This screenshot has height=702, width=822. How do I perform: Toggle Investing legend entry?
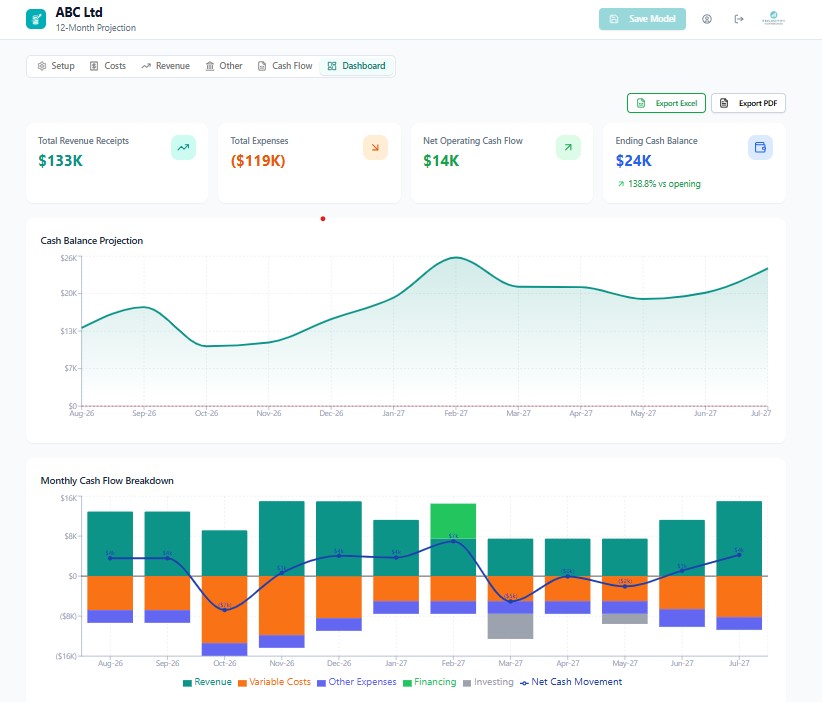pos(488,682)
